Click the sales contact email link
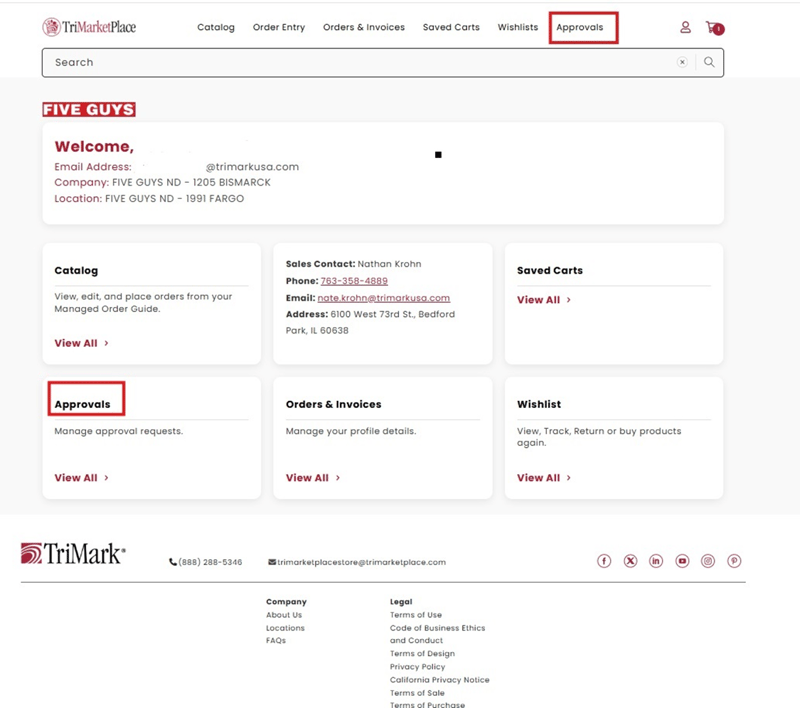 384,298
